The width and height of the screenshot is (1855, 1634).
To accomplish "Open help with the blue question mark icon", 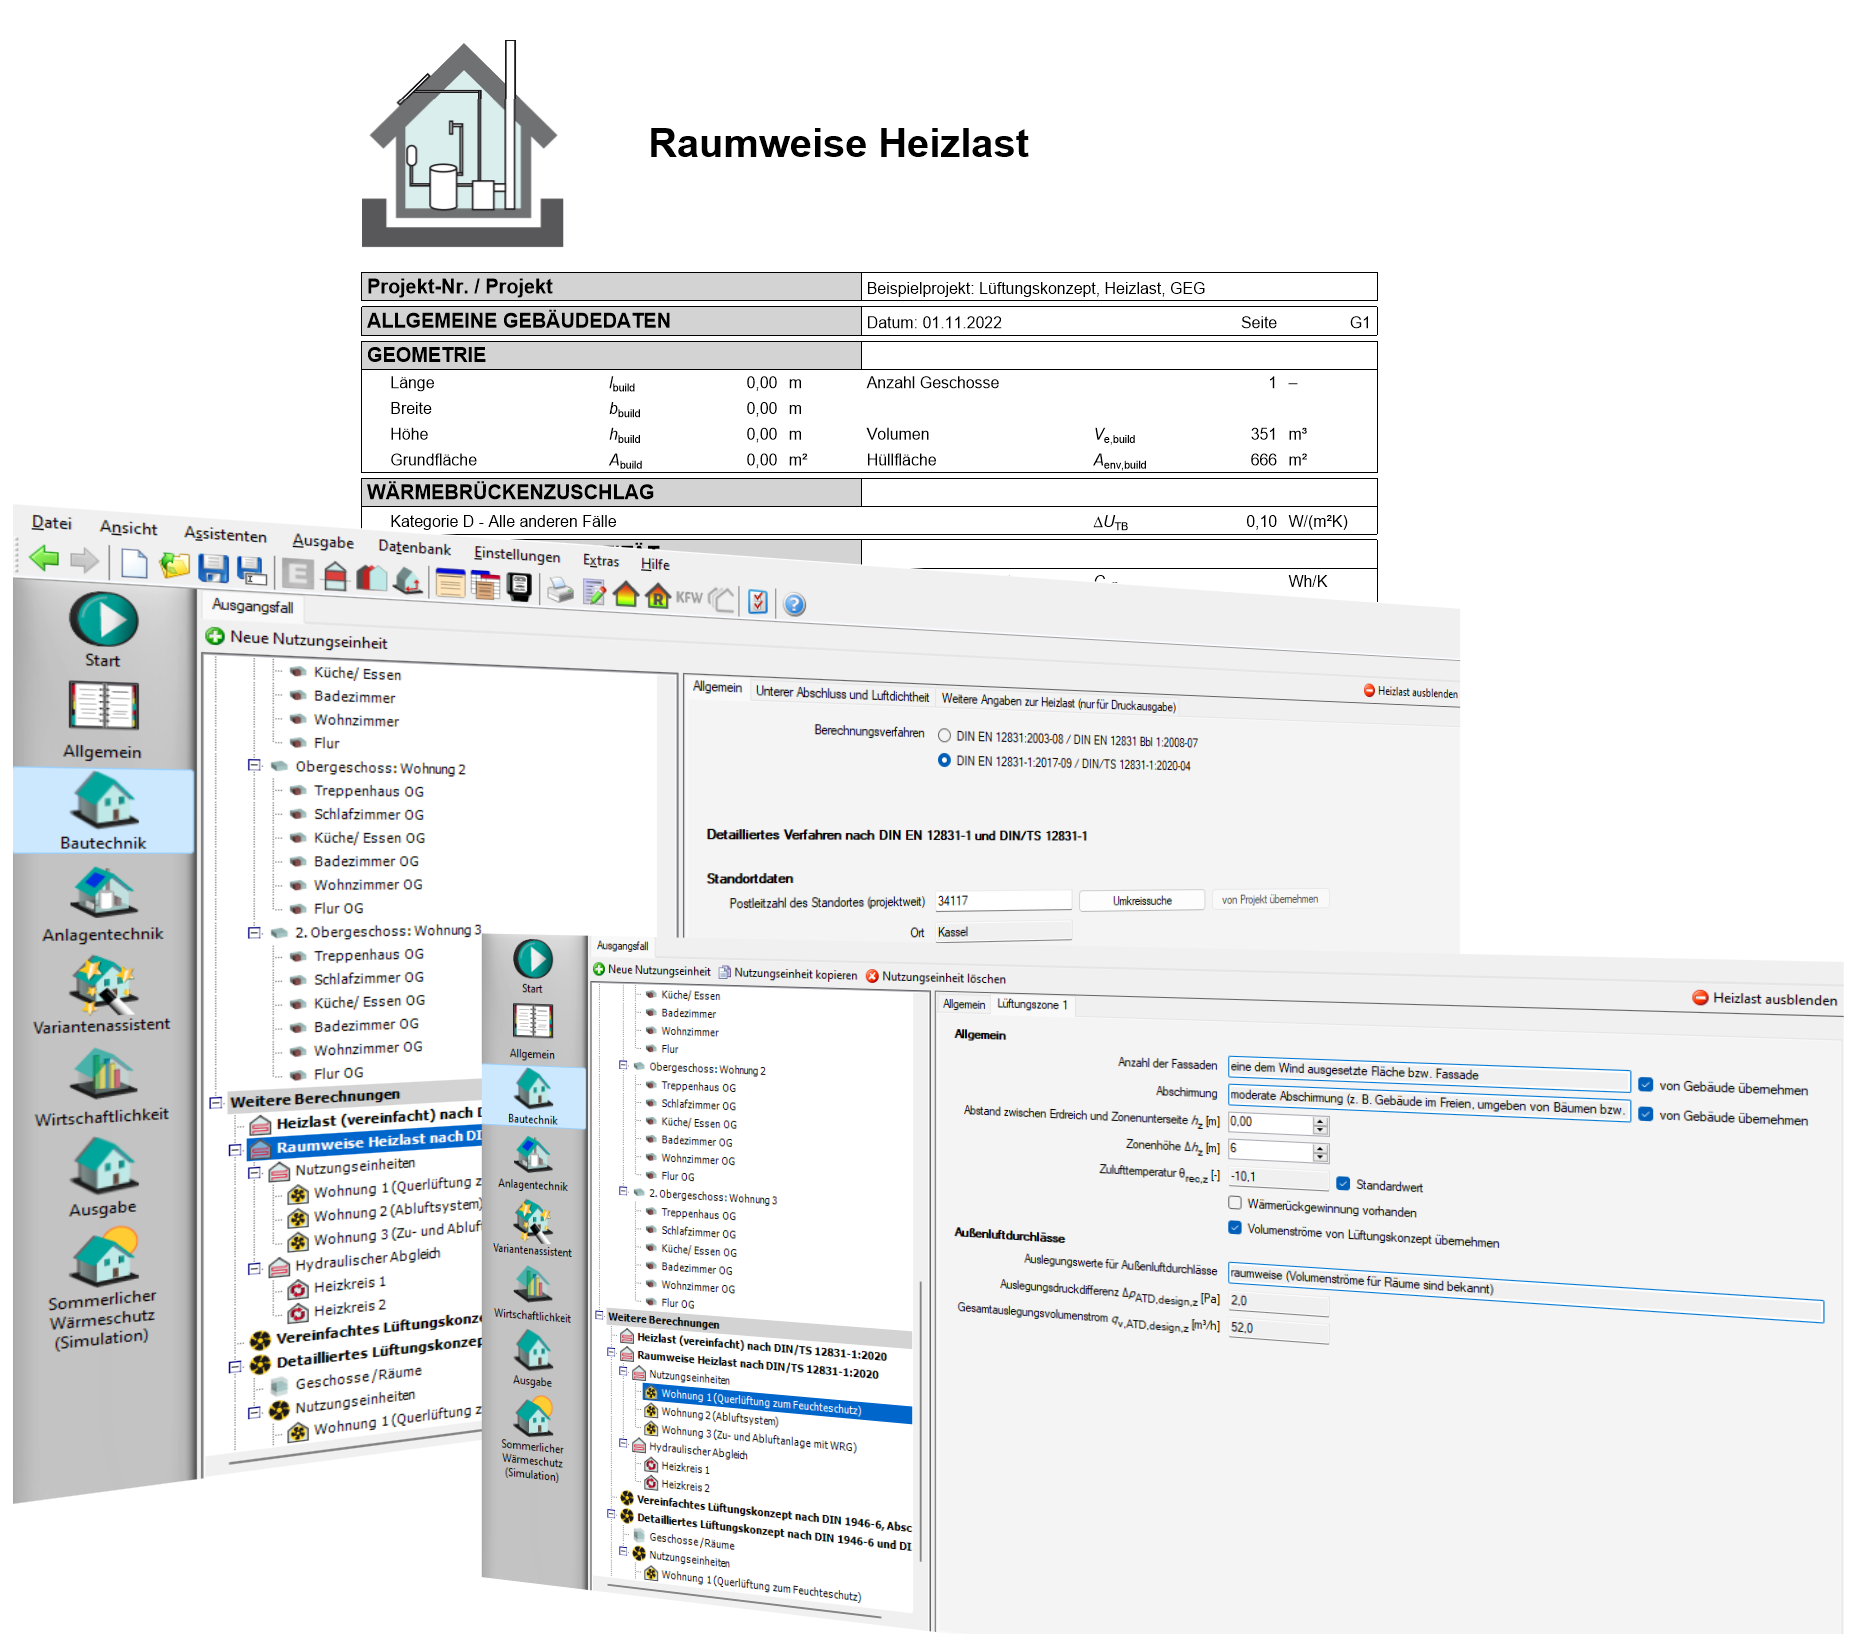I will [794, 604].
